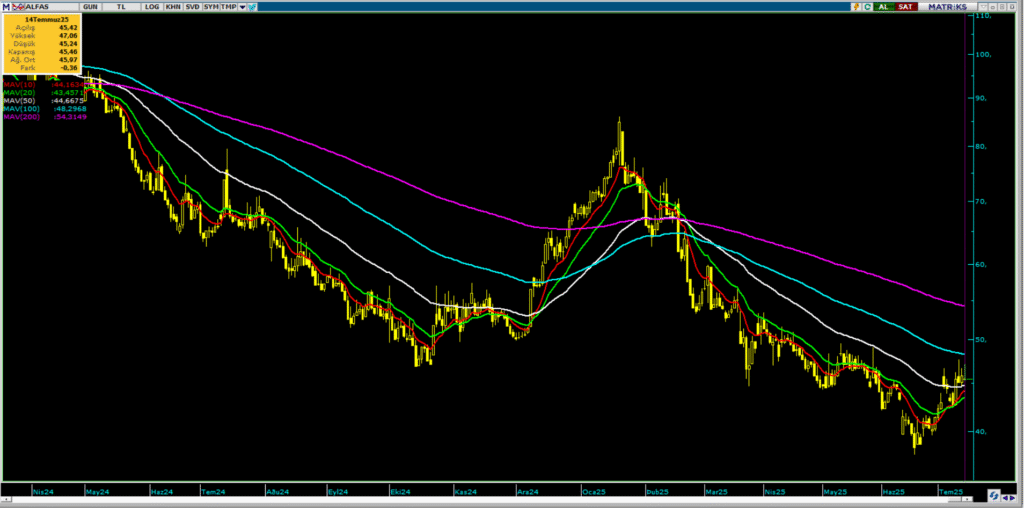Click the red SAT sell button
The image size is (1024, 508).
point(906,7)
